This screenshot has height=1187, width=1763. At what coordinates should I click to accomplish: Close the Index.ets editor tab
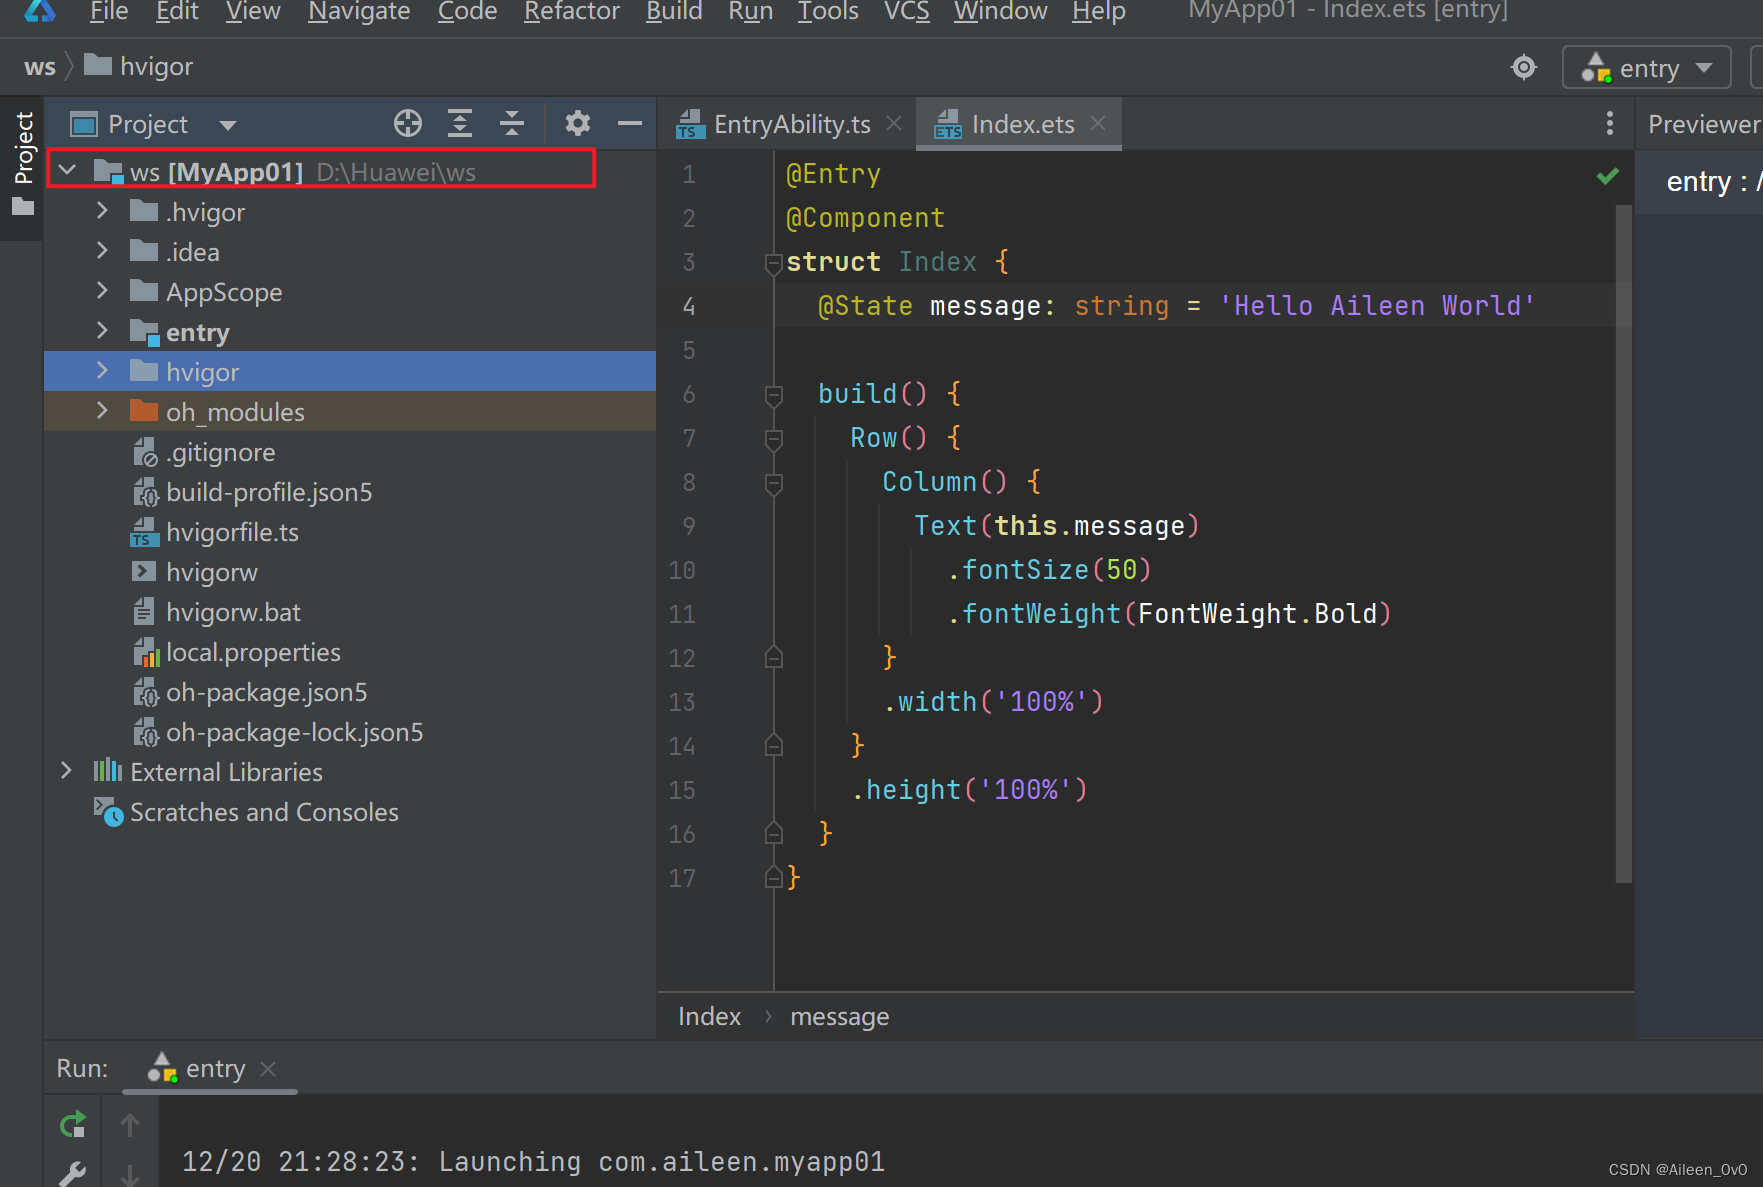[x=1098, y=124]
